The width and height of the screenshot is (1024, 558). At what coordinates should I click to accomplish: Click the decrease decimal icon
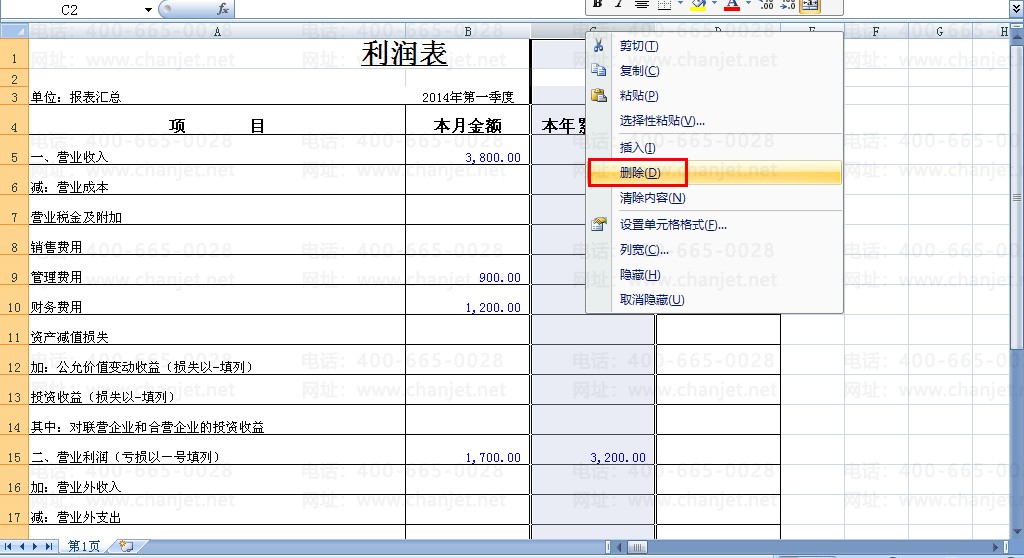click(788, 5)
